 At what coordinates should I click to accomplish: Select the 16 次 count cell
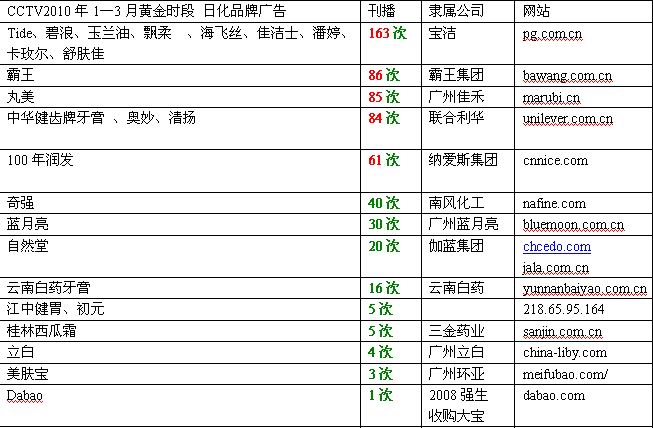pyautogui.click(x=384, y=288)
